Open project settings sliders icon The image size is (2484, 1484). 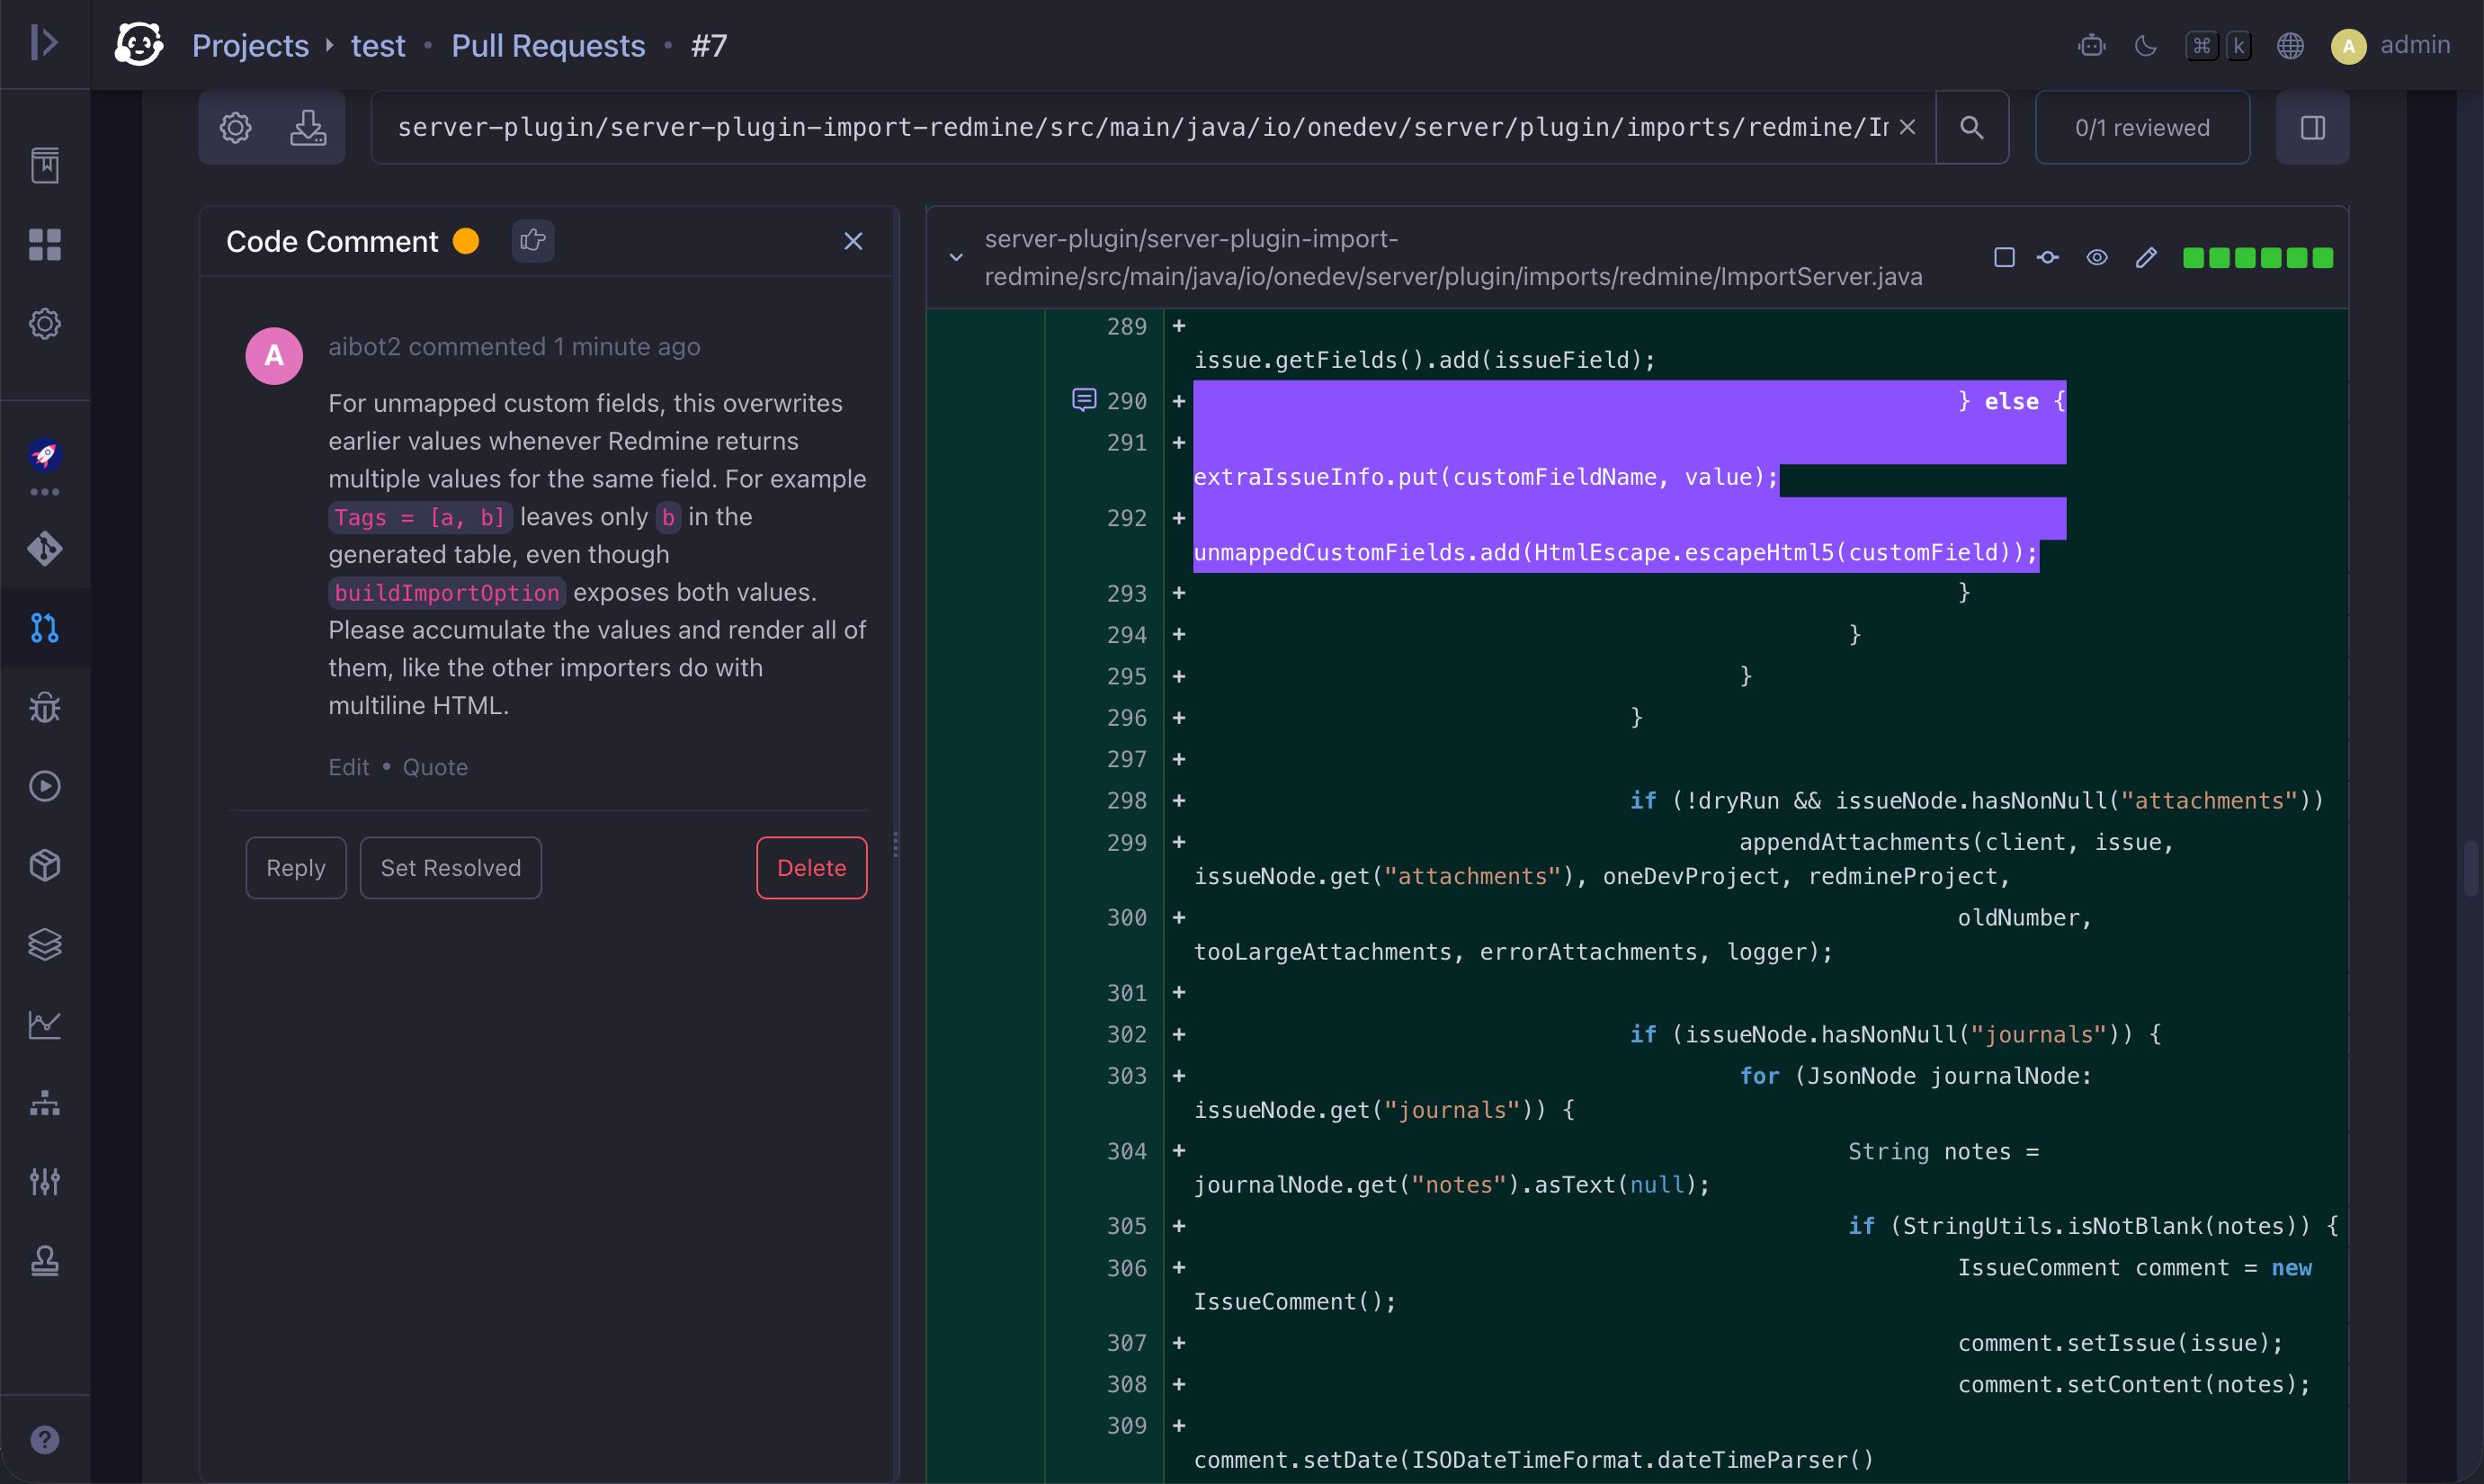[45, 1182]
